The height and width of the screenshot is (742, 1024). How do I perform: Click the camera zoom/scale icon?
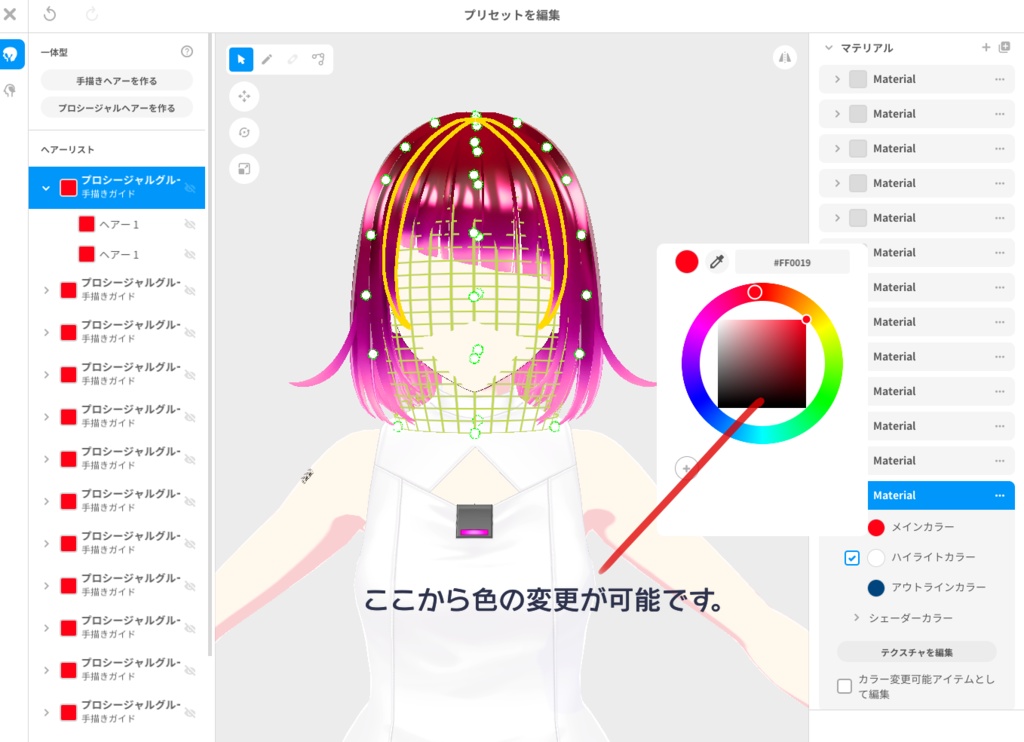pyautogui.click(x=243, y=168)
